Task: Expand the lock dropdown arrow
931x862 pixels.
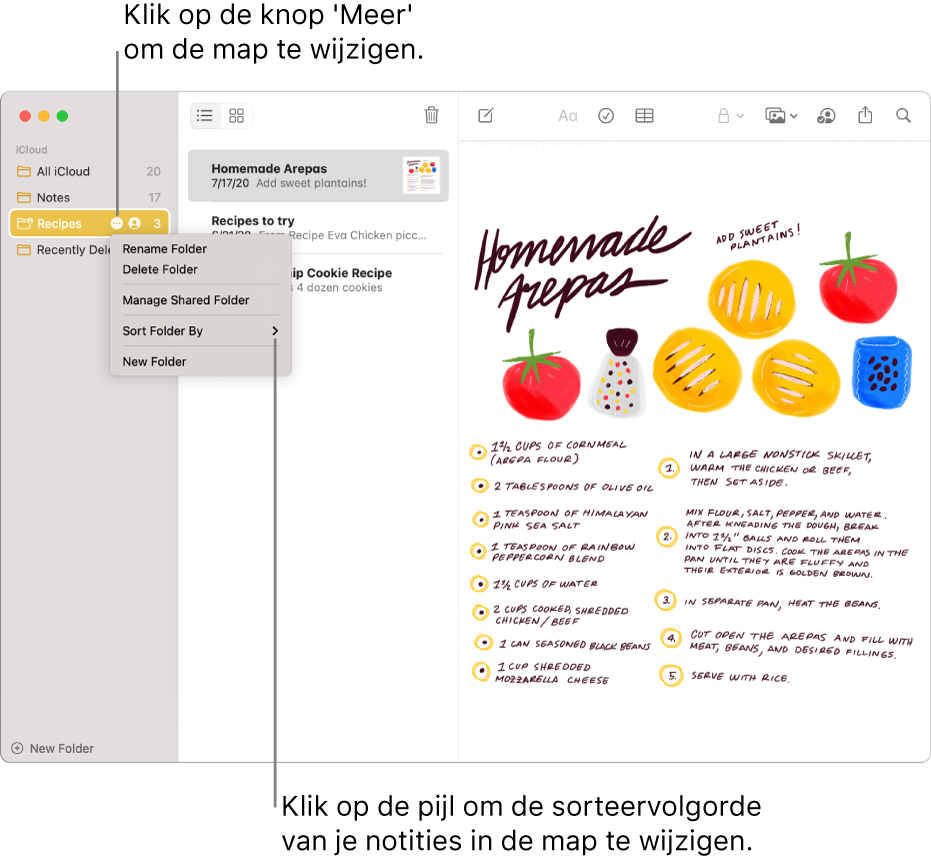Action: [x=740, y=116]
